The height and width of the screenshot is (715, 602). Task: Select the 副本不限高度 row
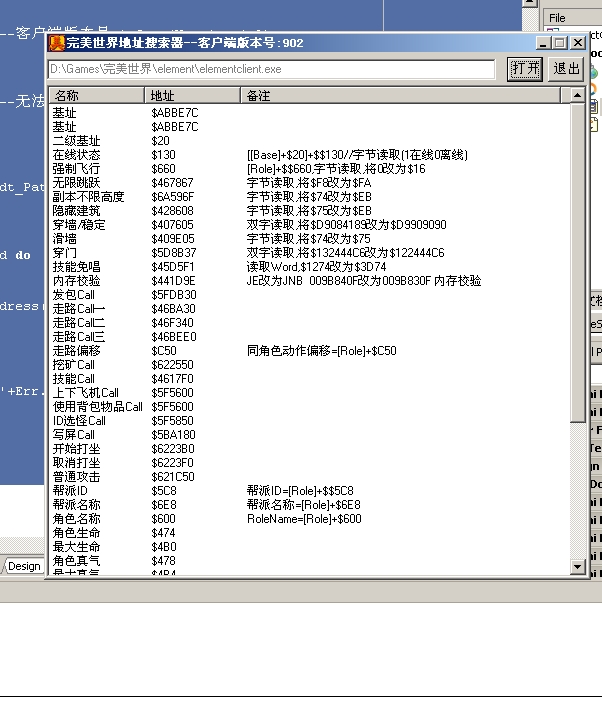[309, 197]
